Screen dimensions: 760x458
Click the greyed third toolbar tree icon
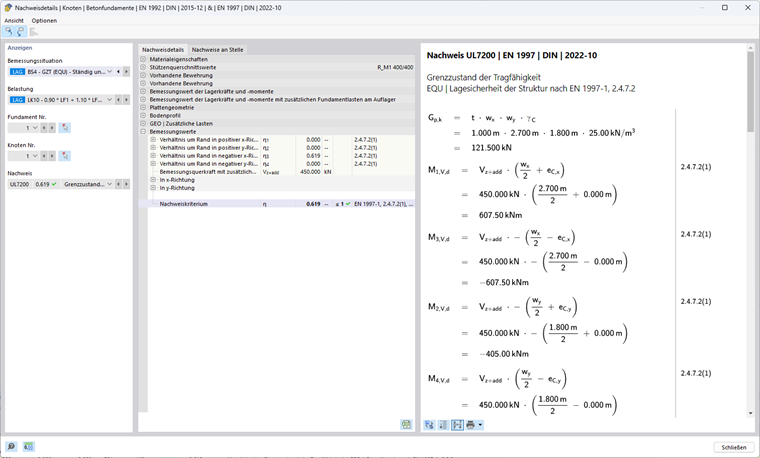click(x=33, y=32)
